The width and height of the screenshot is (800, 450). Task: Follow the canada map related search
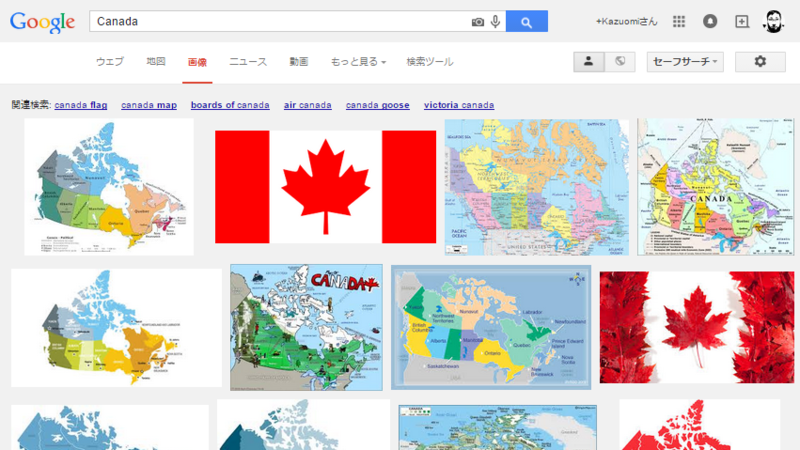(x=149, y=105)
